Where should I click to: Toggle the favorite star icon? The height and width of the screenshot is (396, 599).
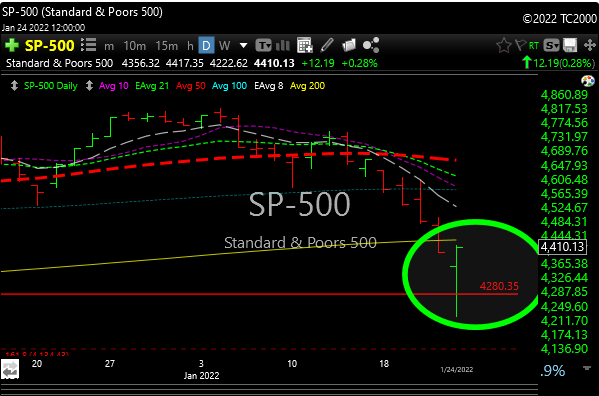[x=503, y=45]
